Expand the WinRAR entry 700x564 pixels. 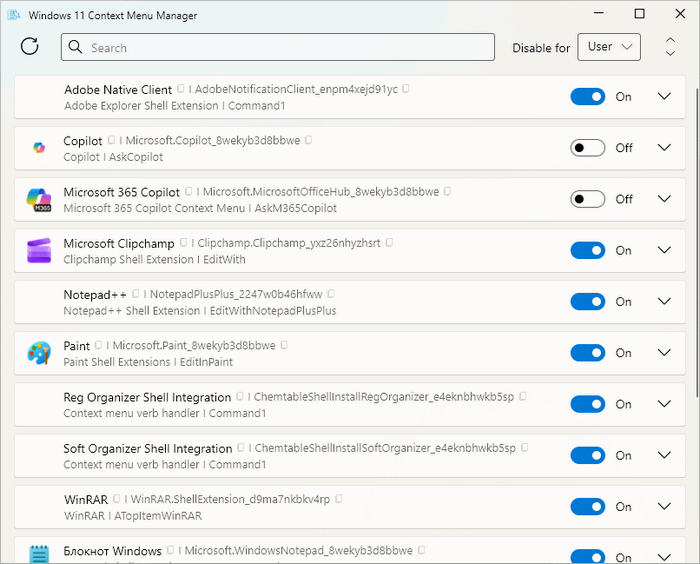coord(664,506)
